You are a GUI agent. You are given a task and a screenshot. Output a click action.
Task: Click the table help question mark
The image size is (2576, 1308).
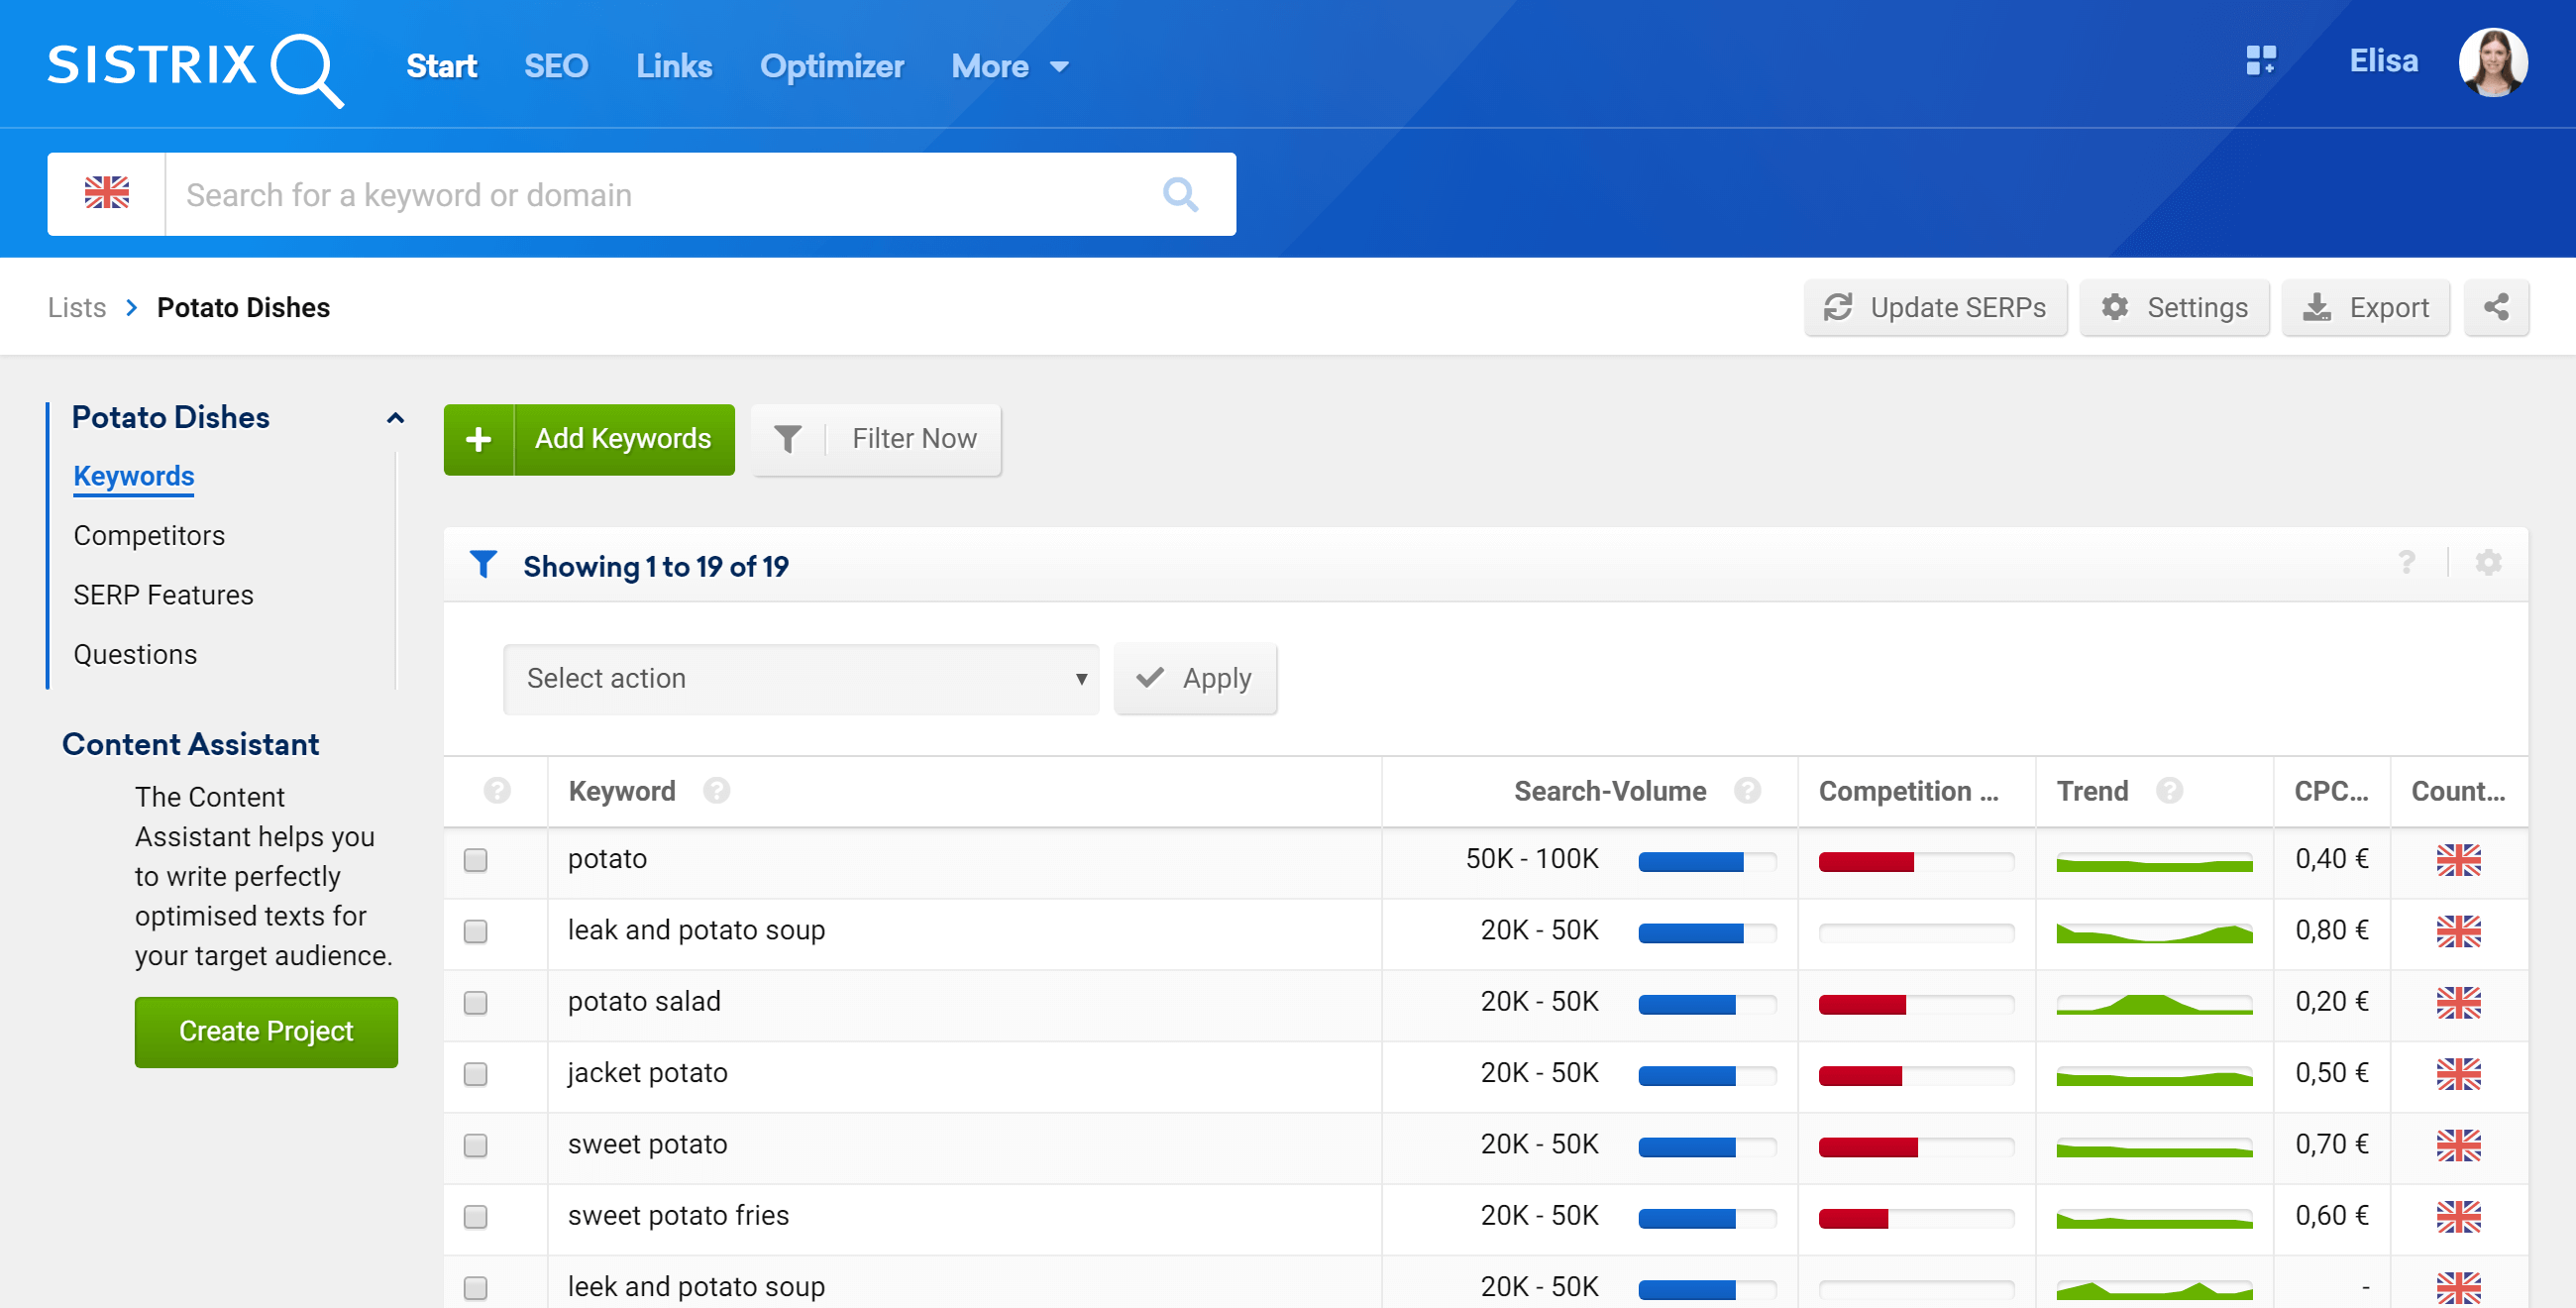pos(2406,563)
